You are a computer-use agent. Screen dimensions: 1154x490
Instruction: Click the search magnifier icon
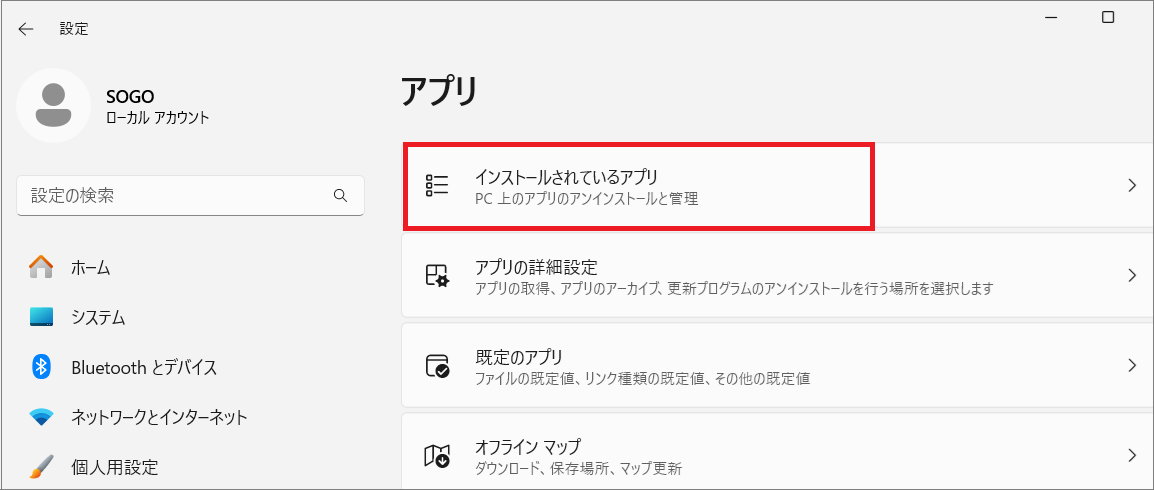tap(340, 195)
